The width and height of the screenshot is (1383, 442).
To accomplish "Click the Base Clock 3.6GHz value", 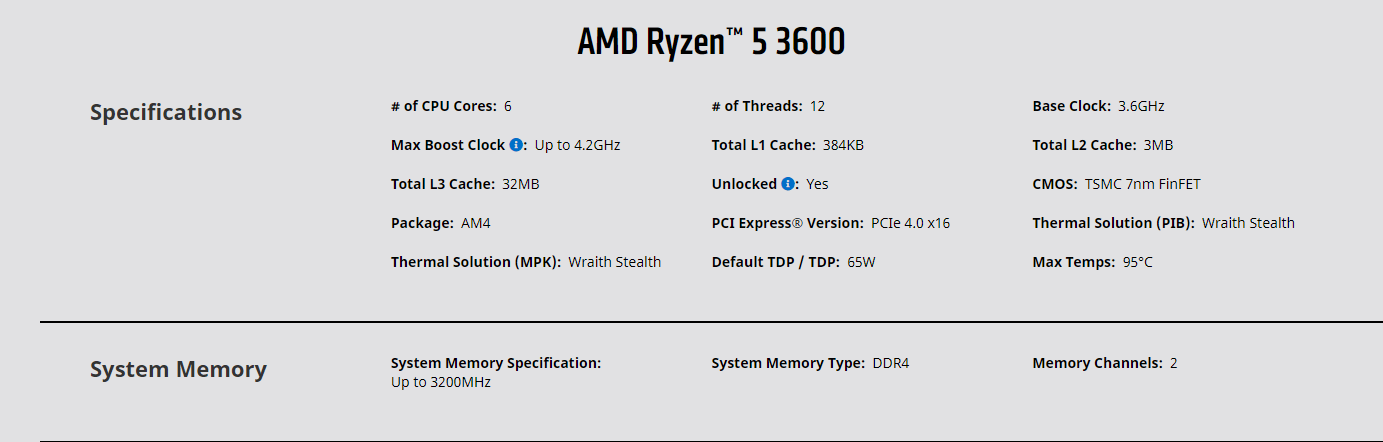I will (1141, 106).
